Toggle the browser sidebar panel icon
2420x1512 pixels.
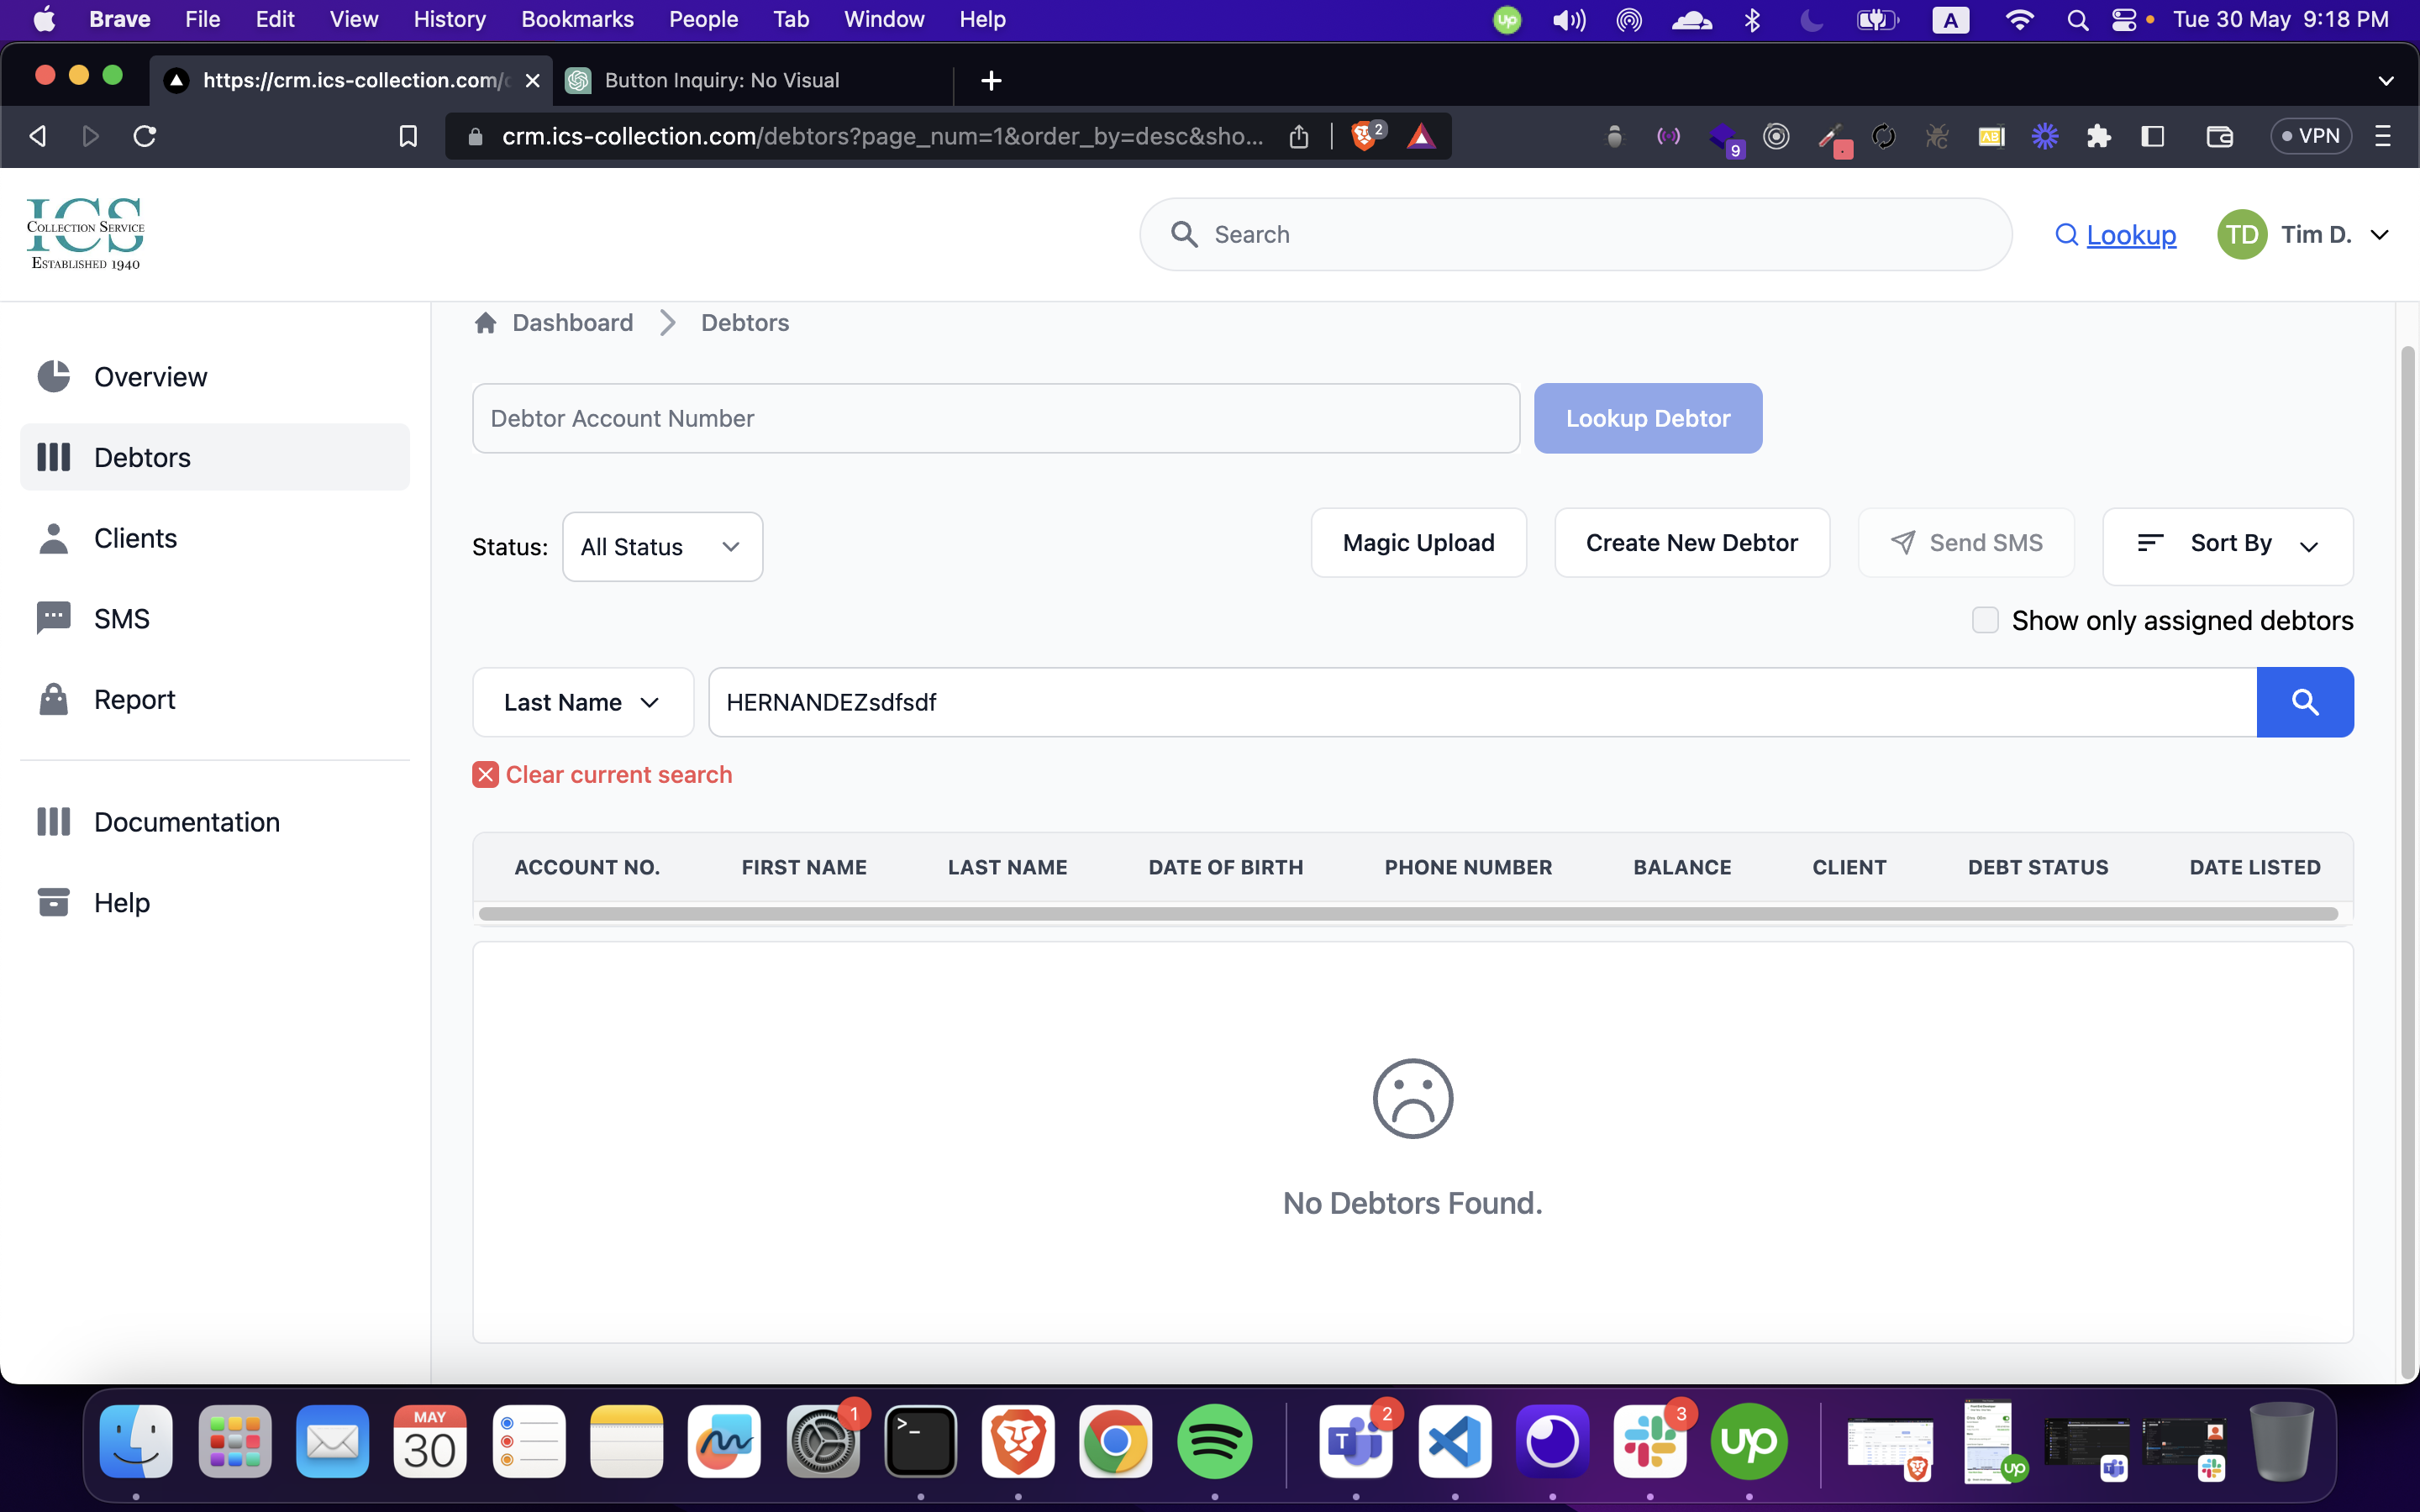[2153, 136]
